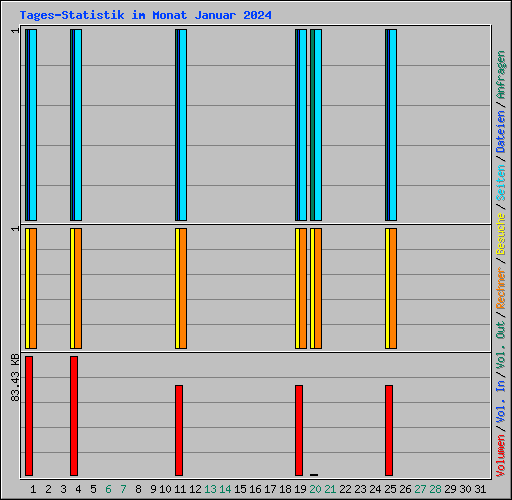Select weekend day 21 on the x-axis
Screen dimensions: 512x500
tap(330, 489)
